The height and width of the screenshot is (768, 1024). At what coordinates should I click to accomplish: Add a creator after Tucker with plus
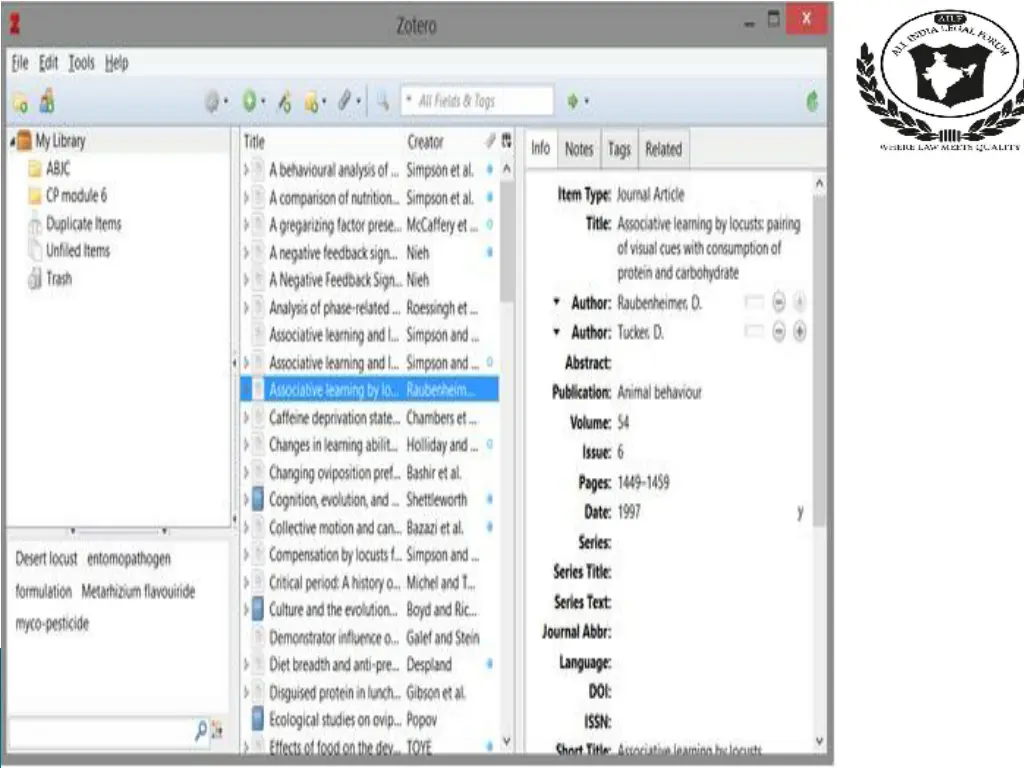(799, 332)
